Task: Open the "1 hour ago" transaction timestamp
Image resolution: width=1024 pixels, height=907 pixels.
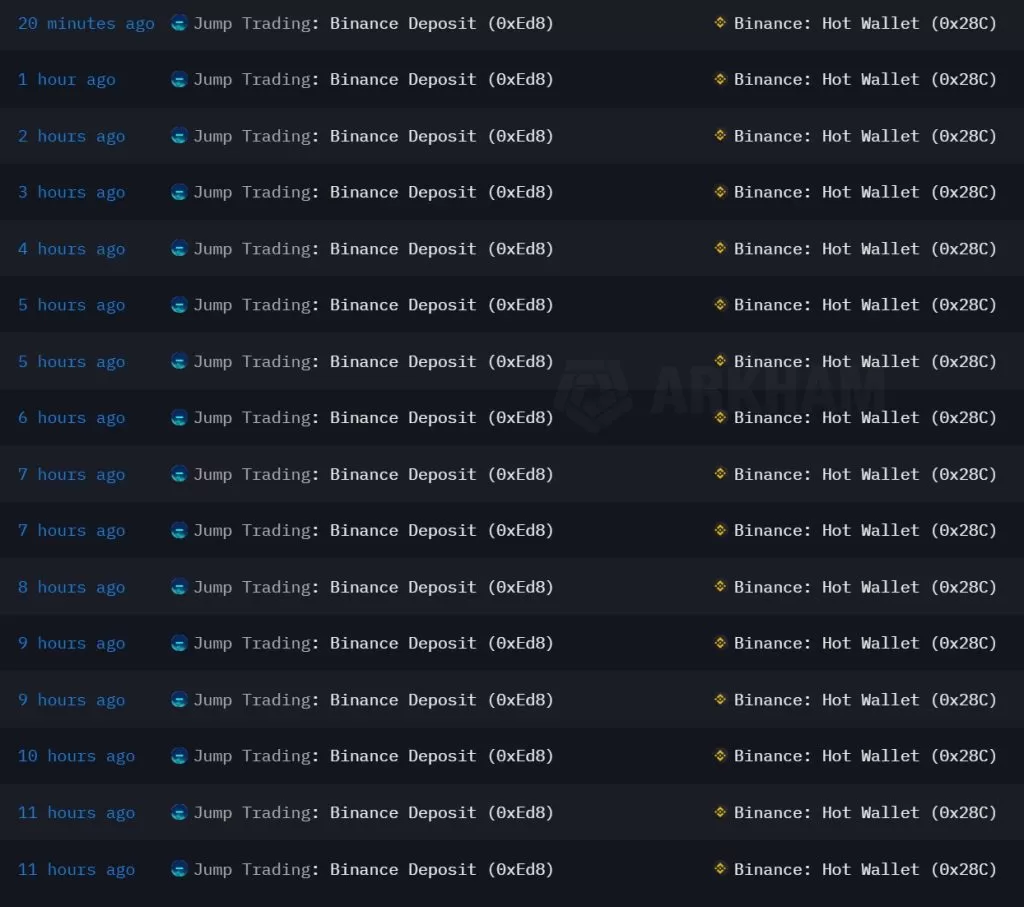Action: (x=66, y=79)
